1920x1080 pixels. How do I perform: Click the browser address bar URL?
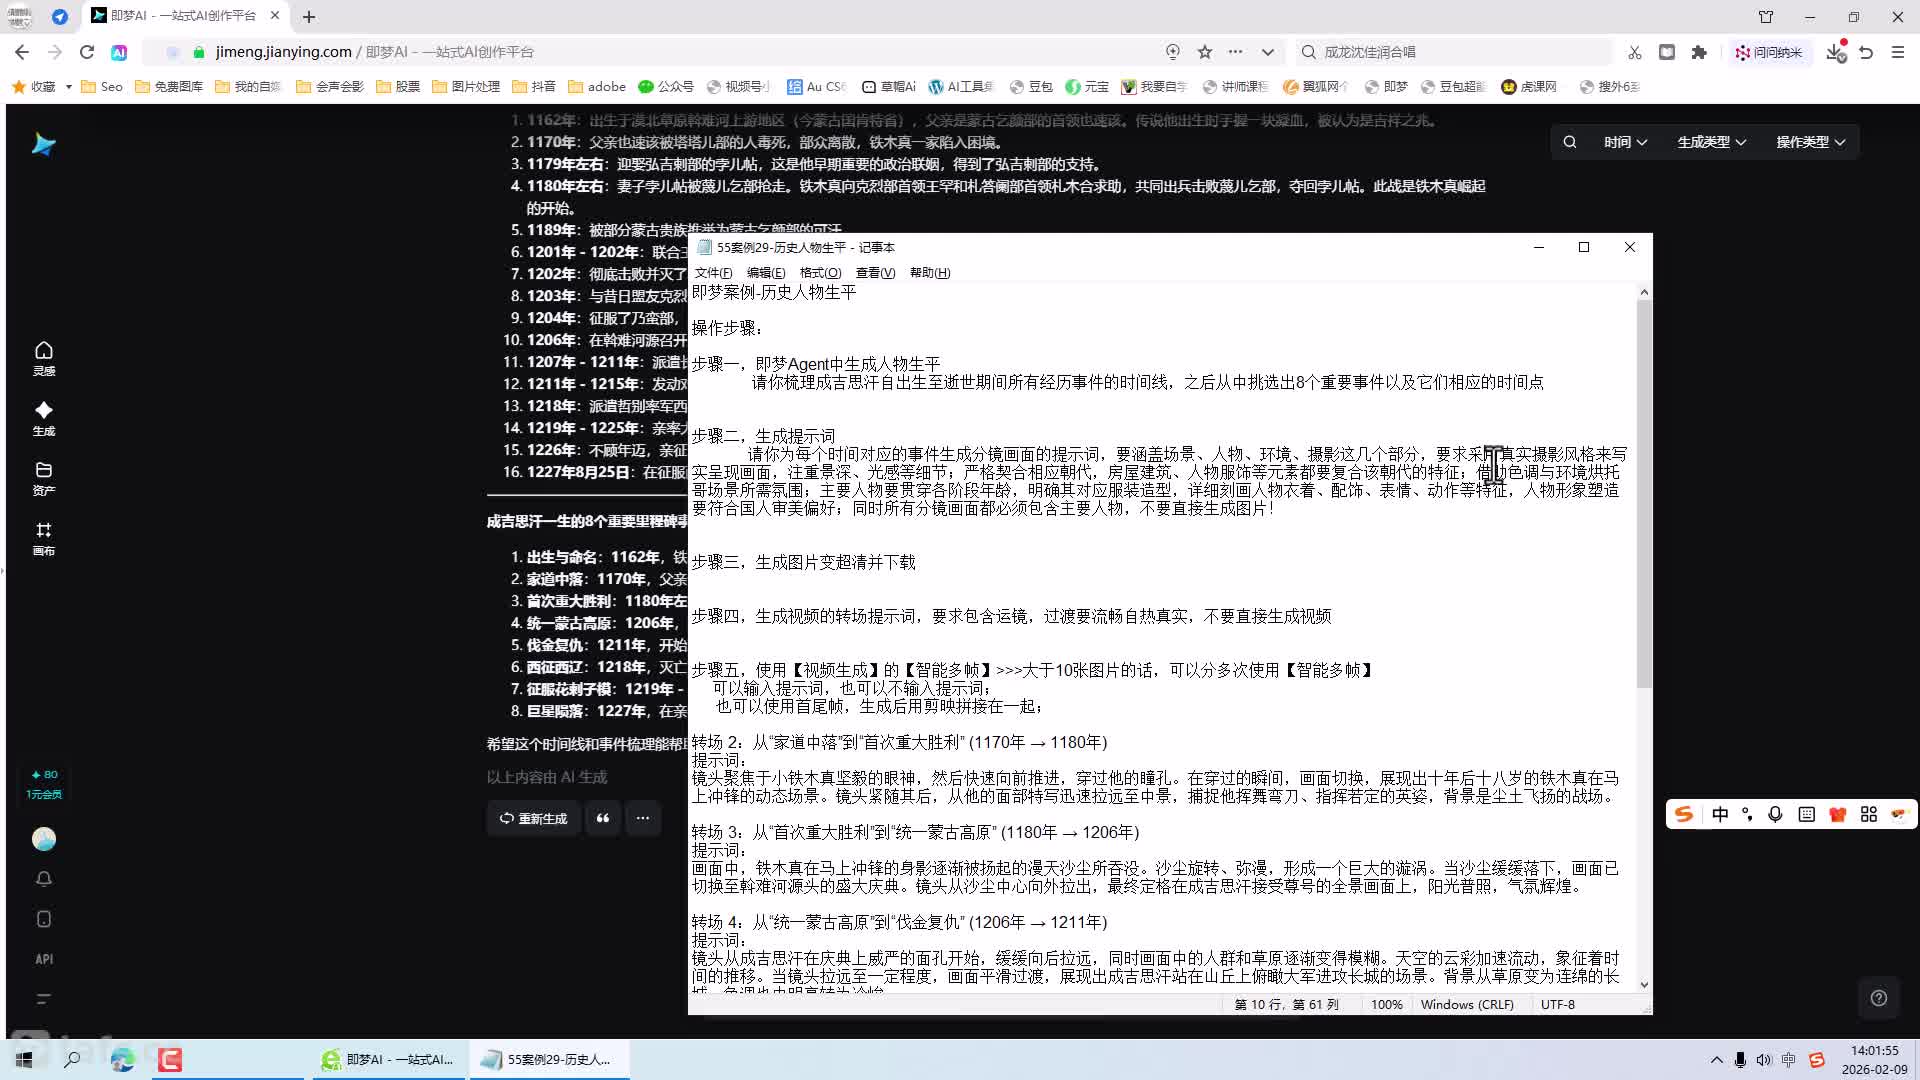tap(283, 52)
